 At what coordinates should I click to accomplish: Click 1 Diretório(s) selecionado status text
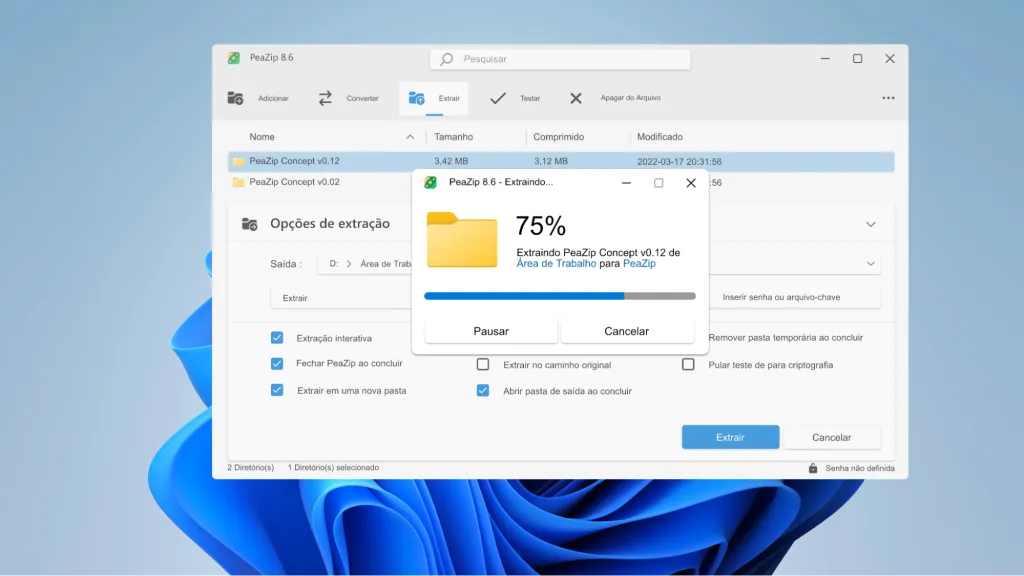333,468
